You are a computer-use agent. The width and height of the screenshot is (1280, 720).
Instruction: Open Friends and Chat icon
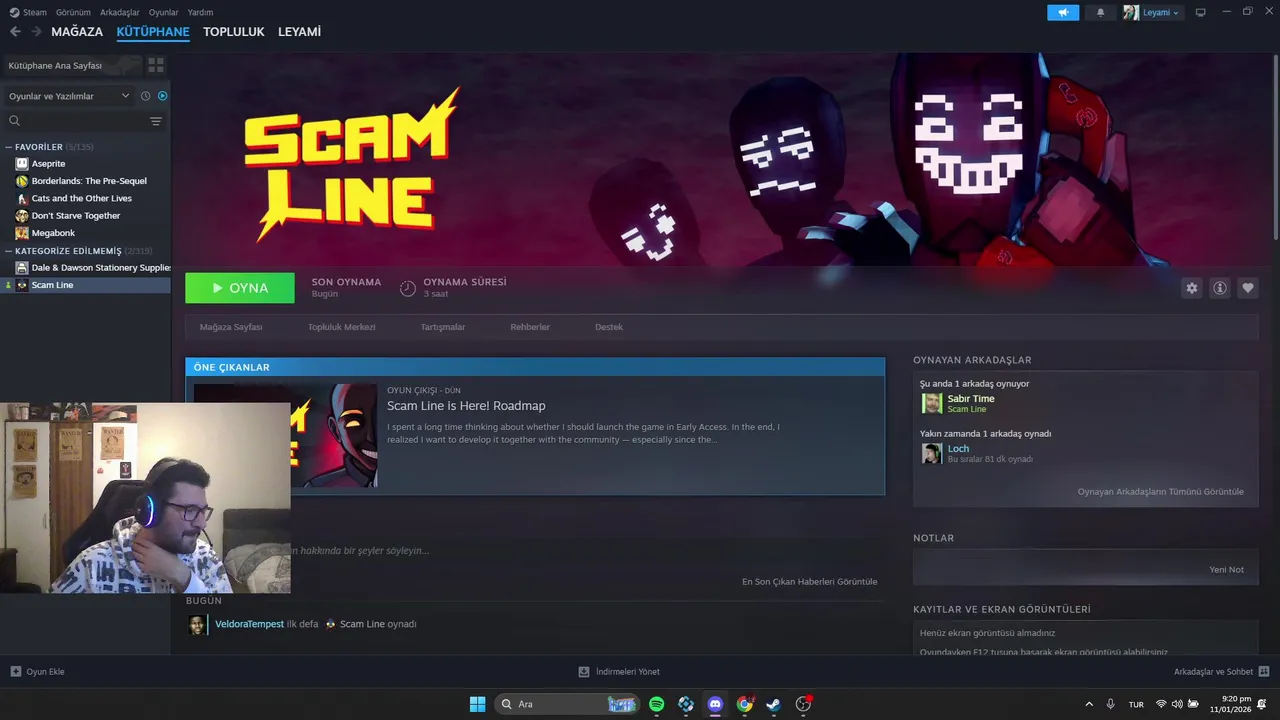1264,671
